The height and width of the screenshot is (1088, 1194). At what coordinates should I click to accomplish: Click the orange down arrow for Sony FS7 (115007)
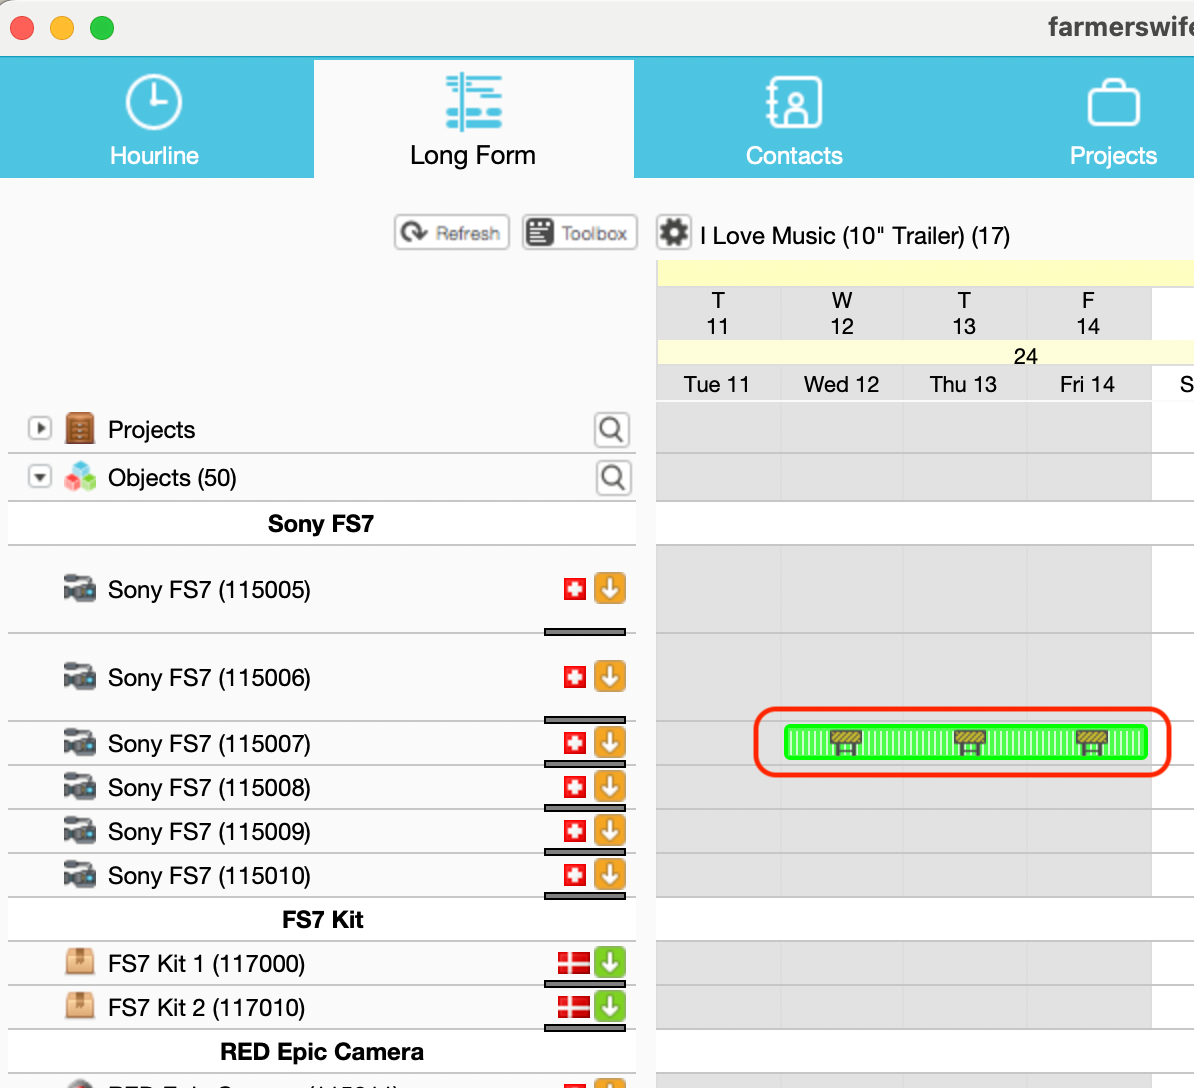point(610,742)
